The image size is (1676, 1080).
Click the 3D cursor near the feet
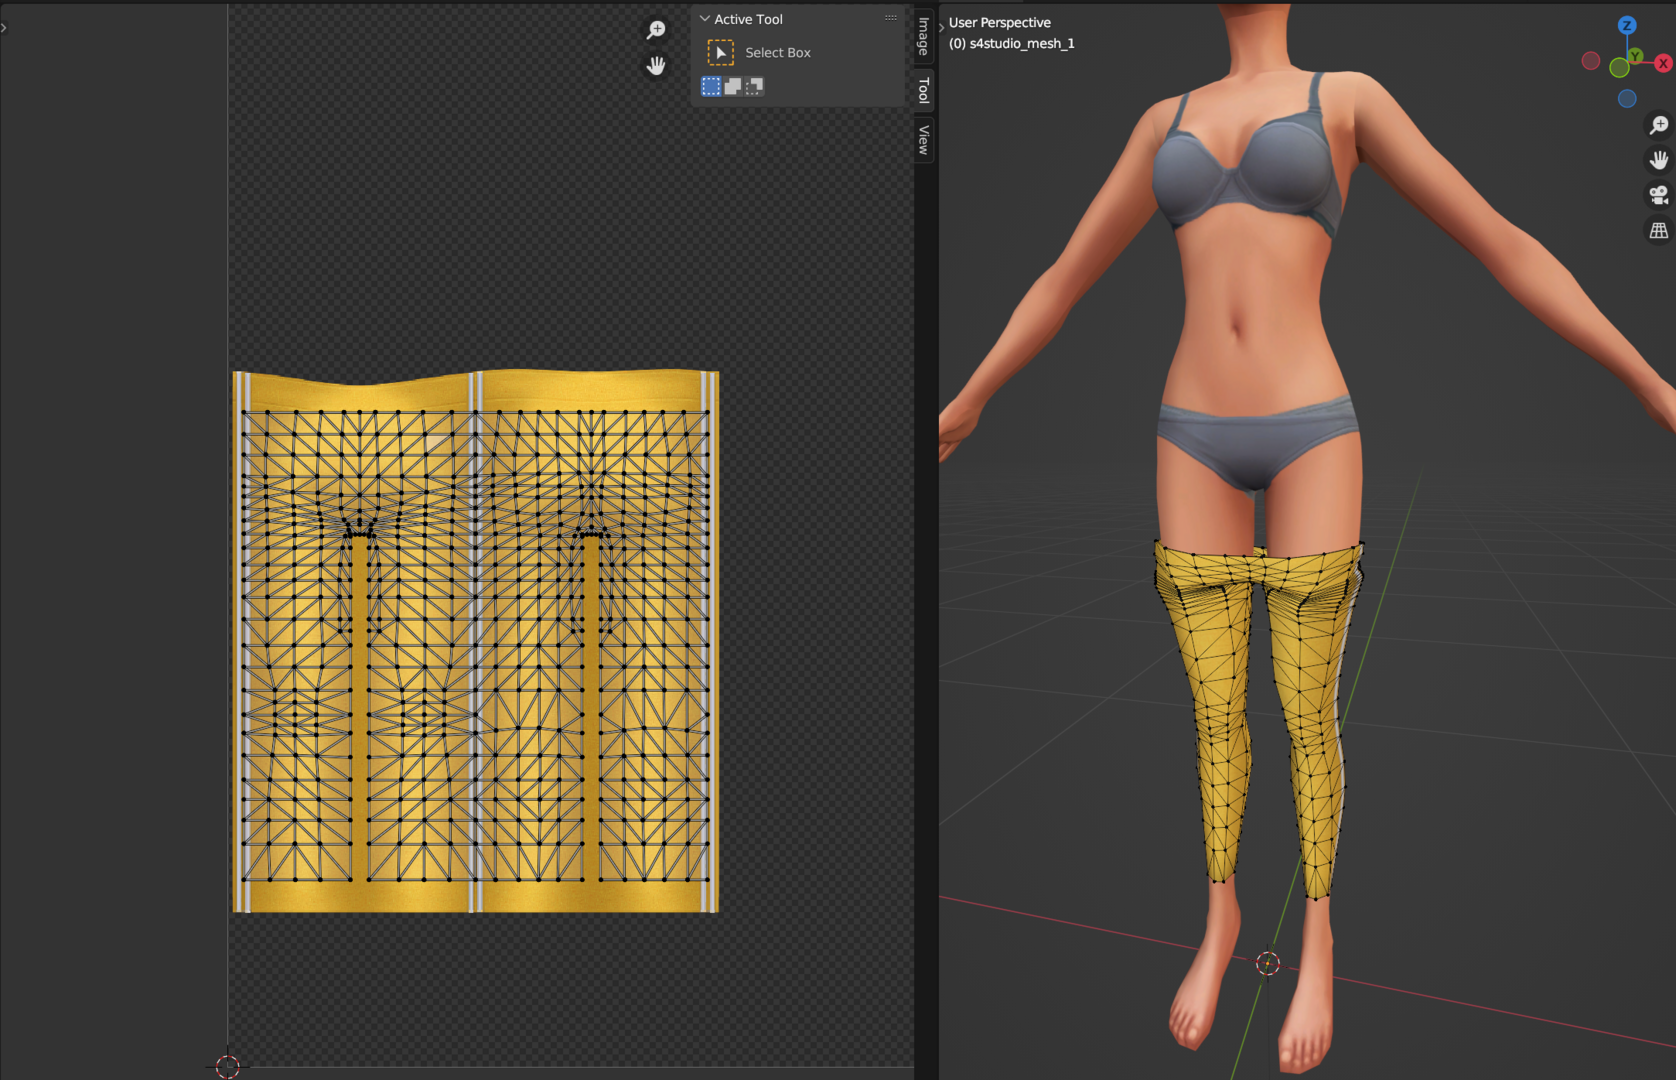(x=1268, y=963)
